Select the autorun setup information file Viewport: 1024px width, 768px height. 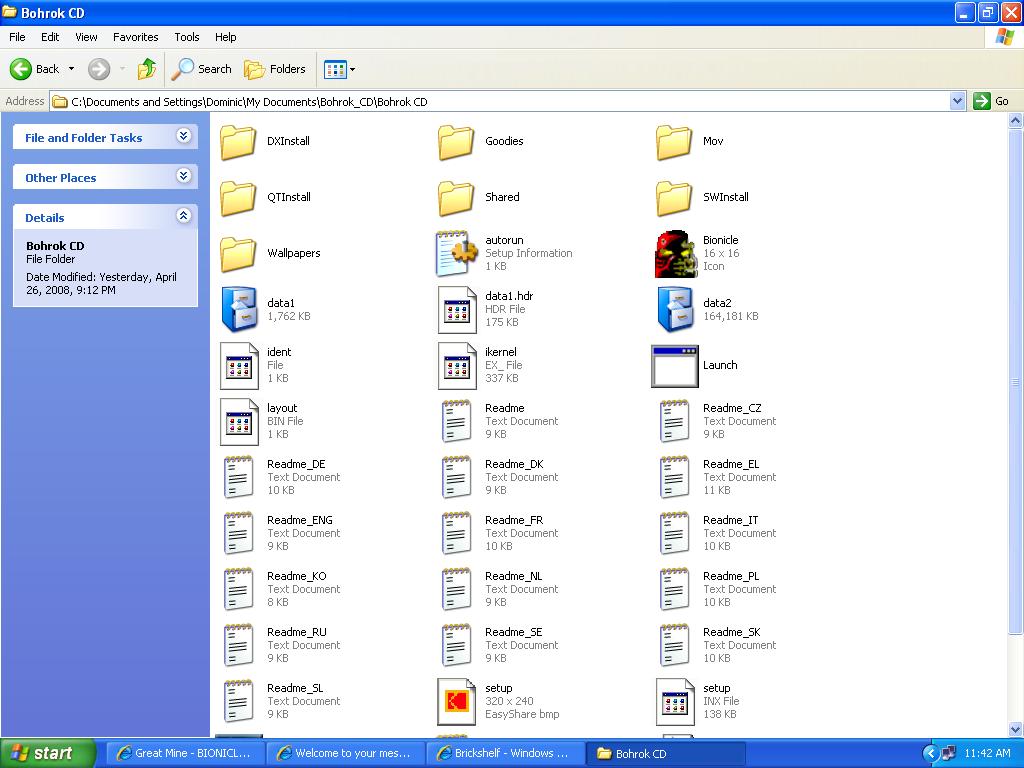457,254
